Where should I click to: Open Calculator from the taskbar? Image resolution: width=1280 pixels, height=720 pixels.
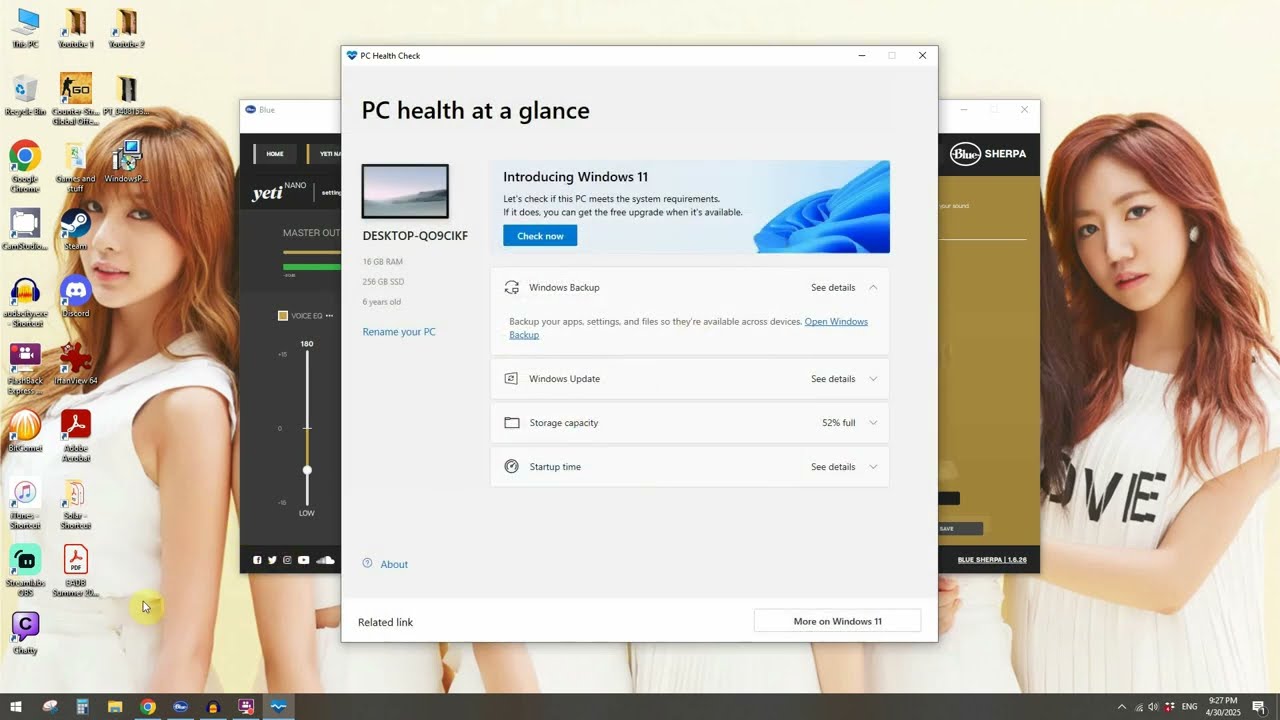coord(82,707)
